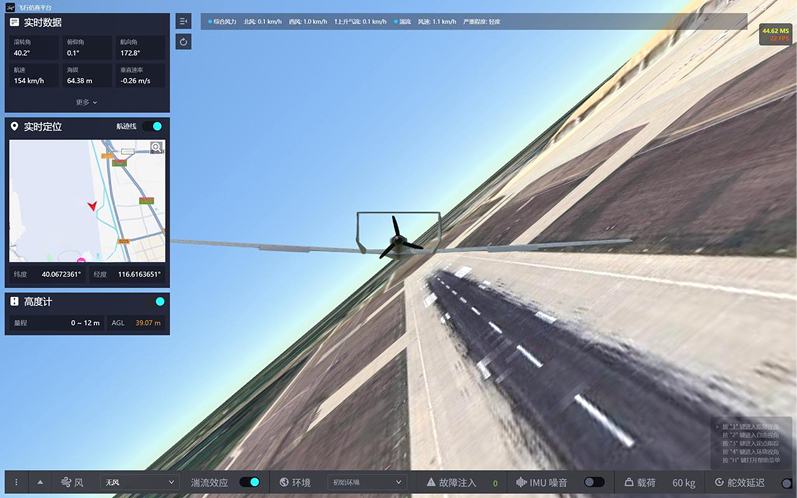Click the 故障注入 fault injection label
797x498 pixels.
click(x=457, y=482)
